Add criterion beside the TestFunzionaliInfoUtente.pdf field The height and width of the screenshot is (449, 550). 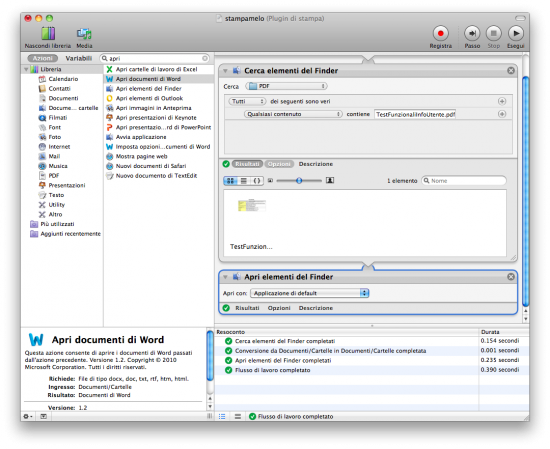click(502, 114)
